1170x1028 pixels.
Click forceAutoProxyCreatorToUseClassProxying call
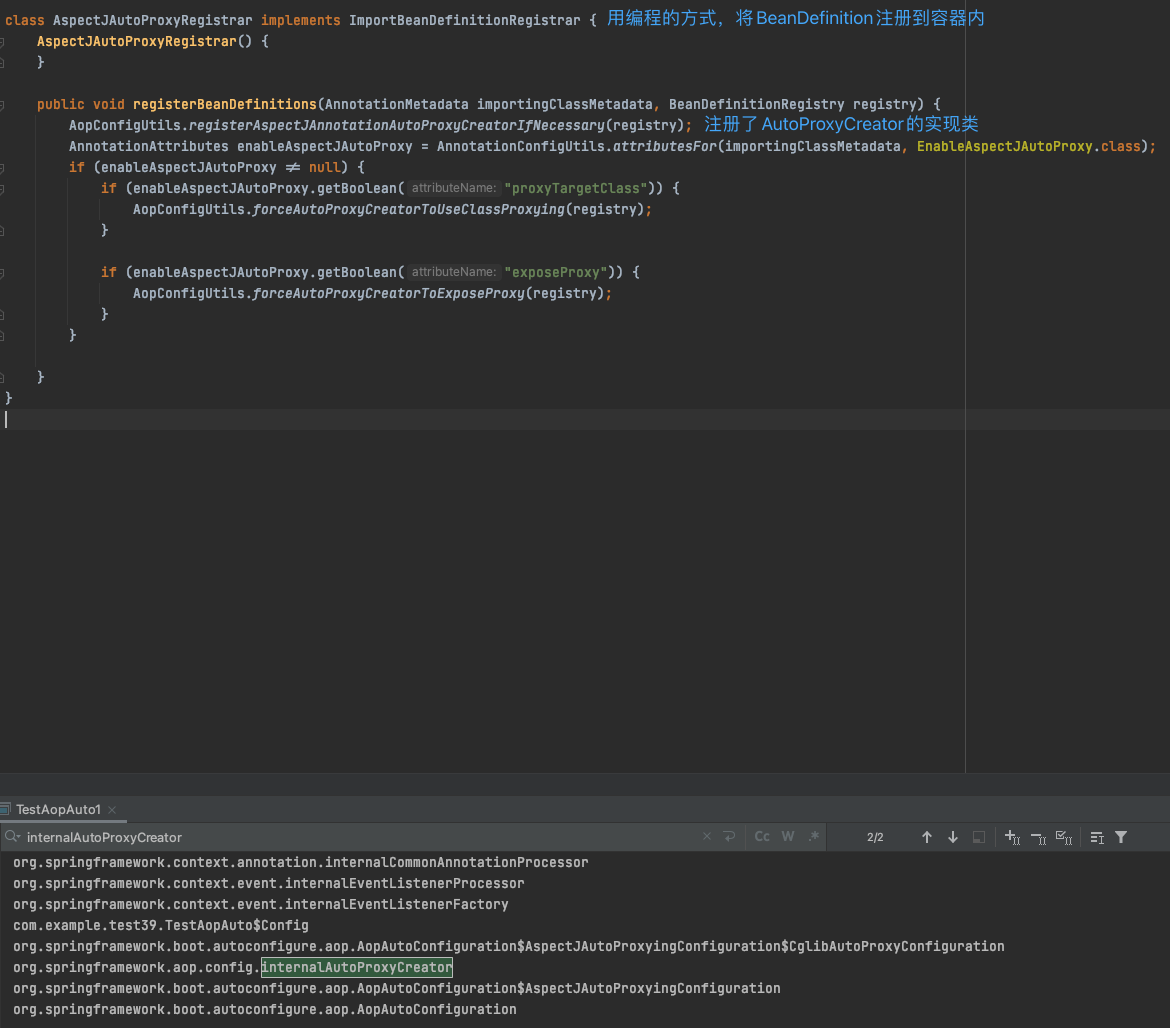[x=408, y=210]
